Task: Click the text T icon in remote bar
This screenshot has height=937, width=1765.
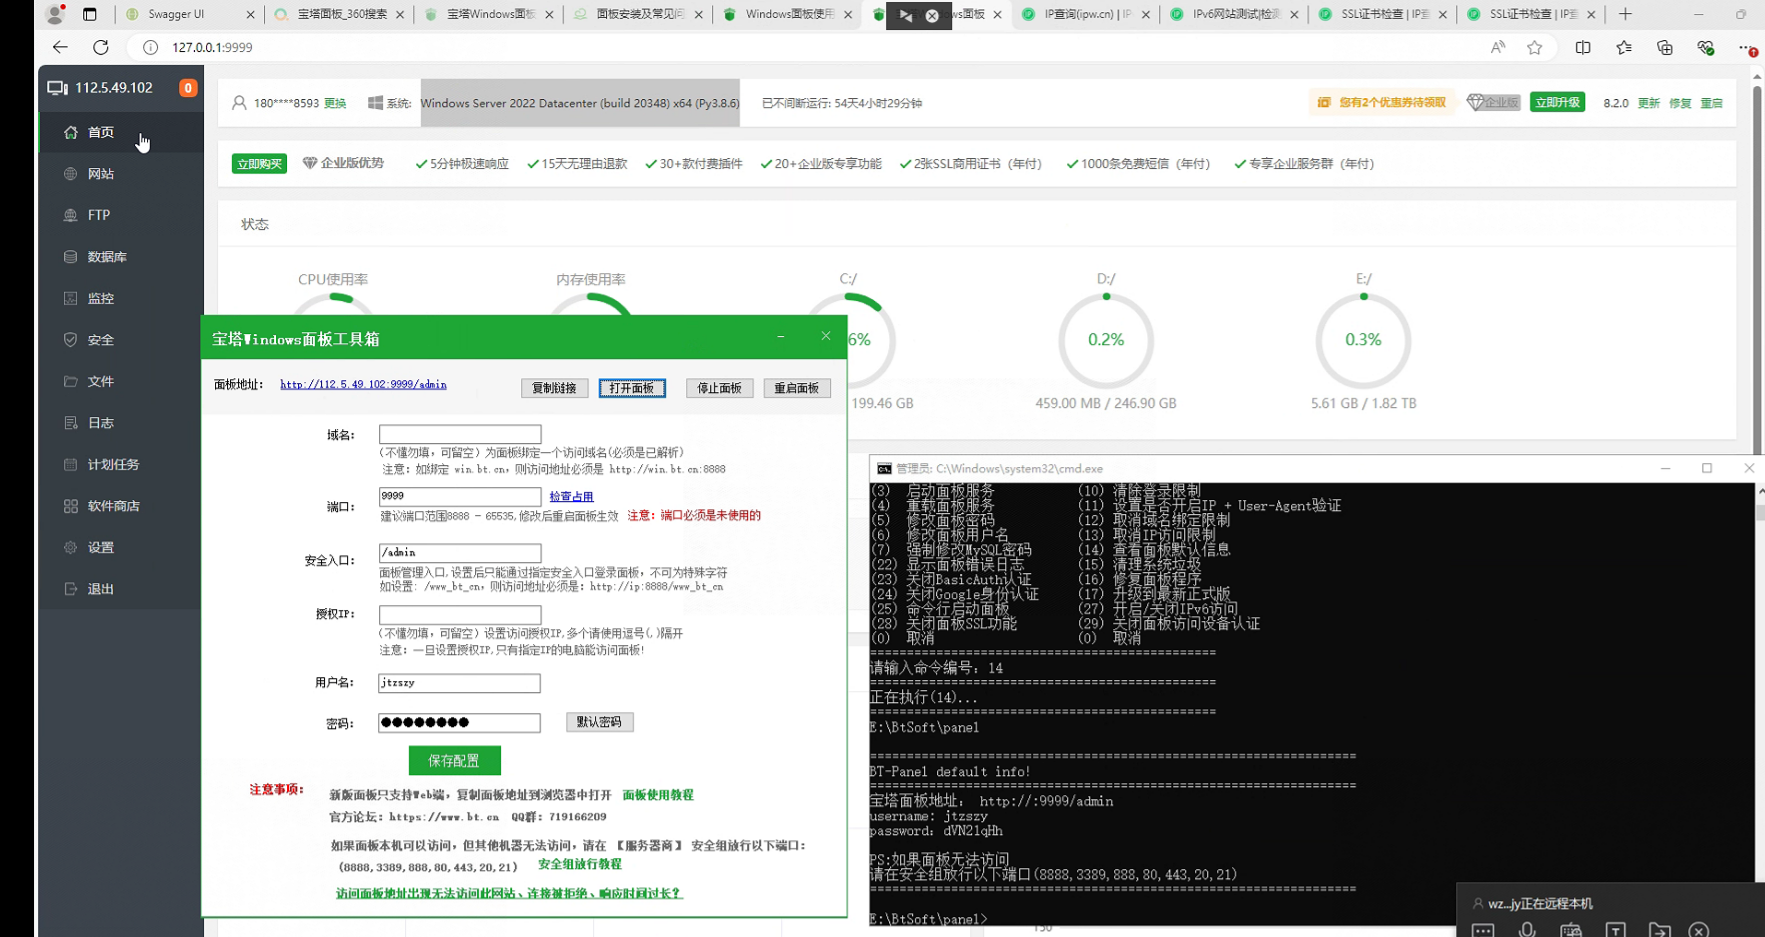Action: point(1616,930)
